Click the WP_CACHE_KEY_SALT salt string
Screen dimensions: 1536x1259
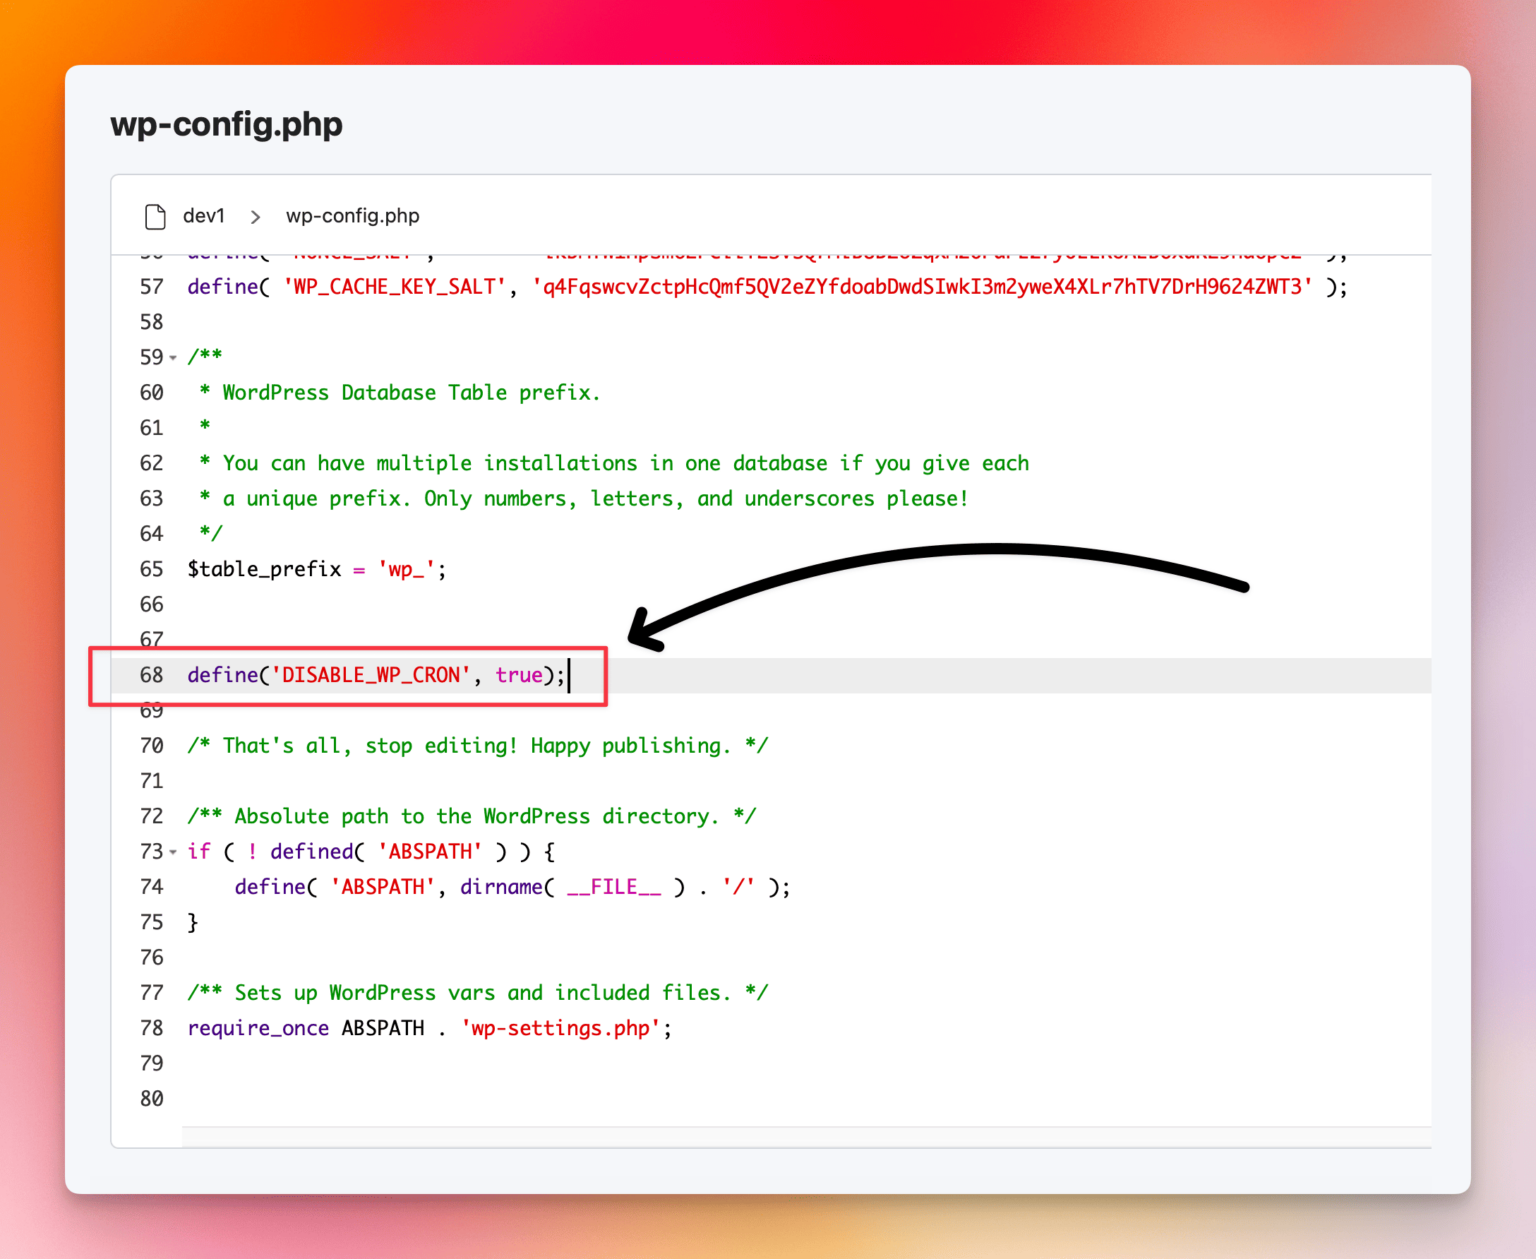tap(920, 286)
